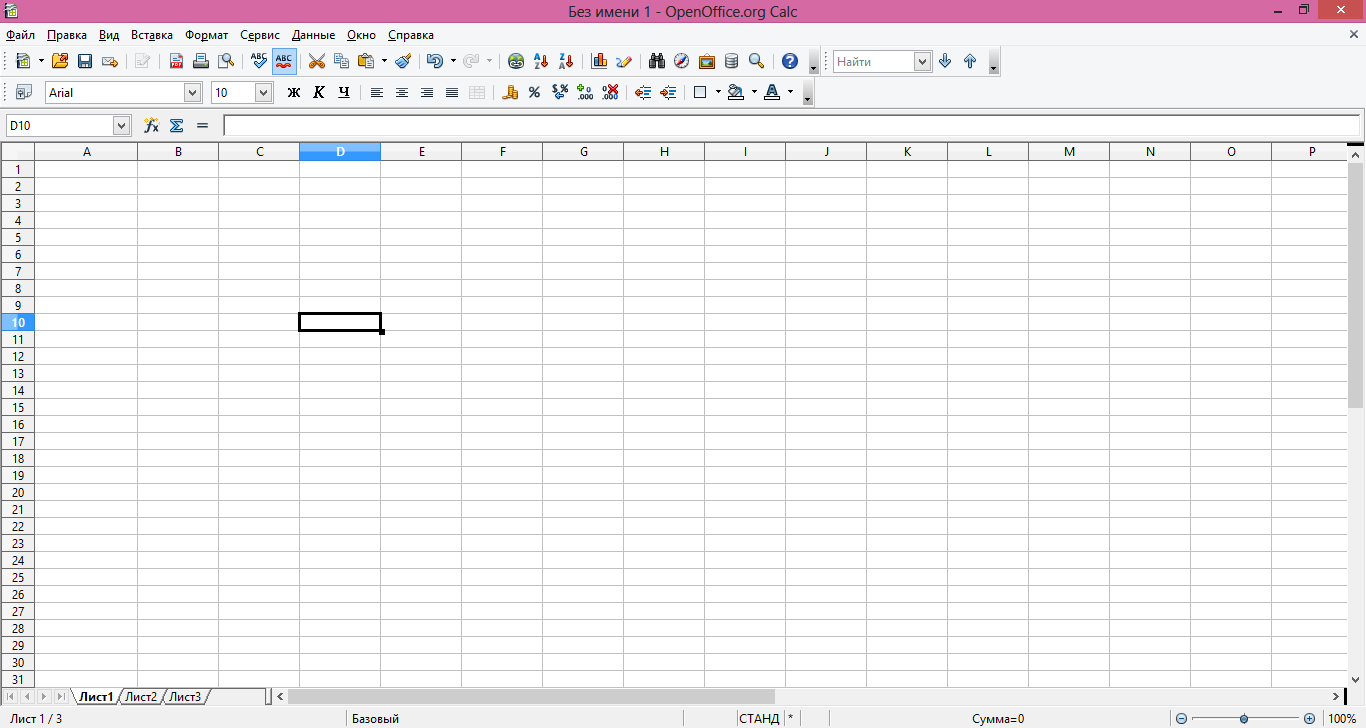
Task: Open the Navigator compass icon
Action: (682, 61)
